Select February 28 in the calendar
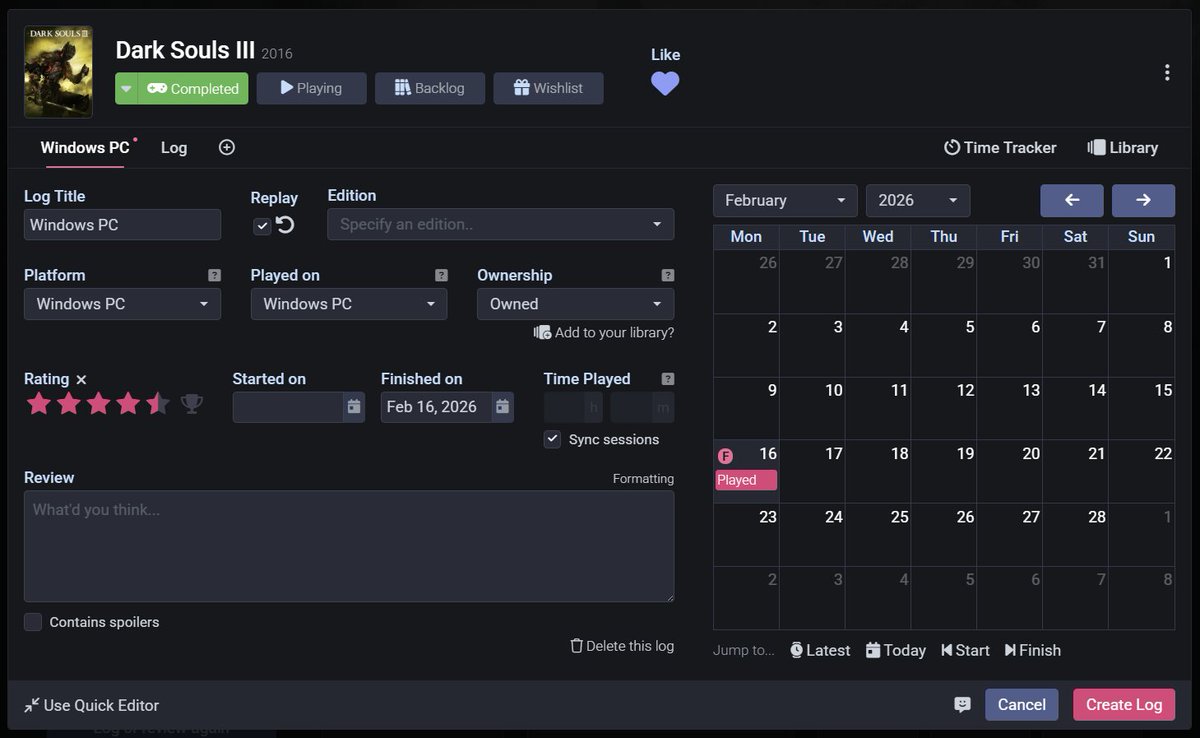The width and height of the screenshot is (1200, 738). click(1076, 534)
